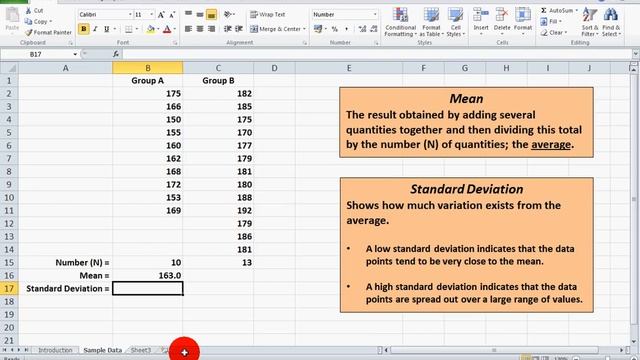
Task: Switch to the Sheet3 tab
Action: [141, 350]
